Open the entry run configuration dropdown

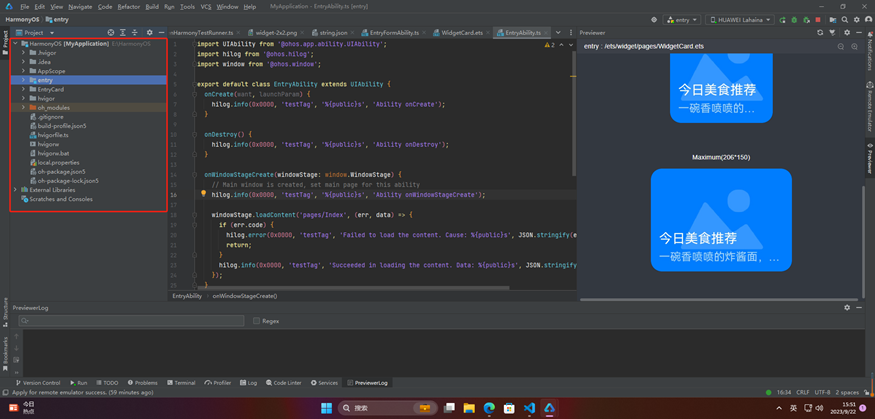(x=681, y=20)
